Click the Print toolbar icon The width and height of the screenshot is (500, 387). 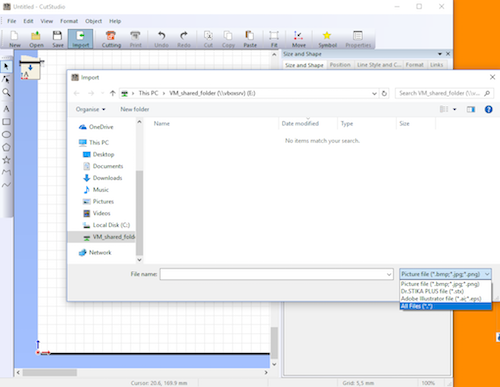[135, 39]
